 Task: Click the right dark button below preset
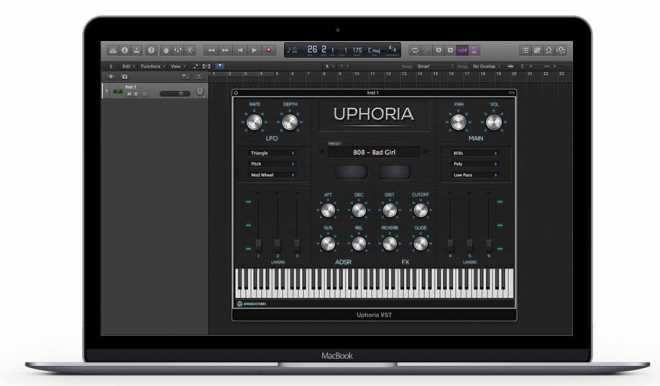tap(394, 172)
